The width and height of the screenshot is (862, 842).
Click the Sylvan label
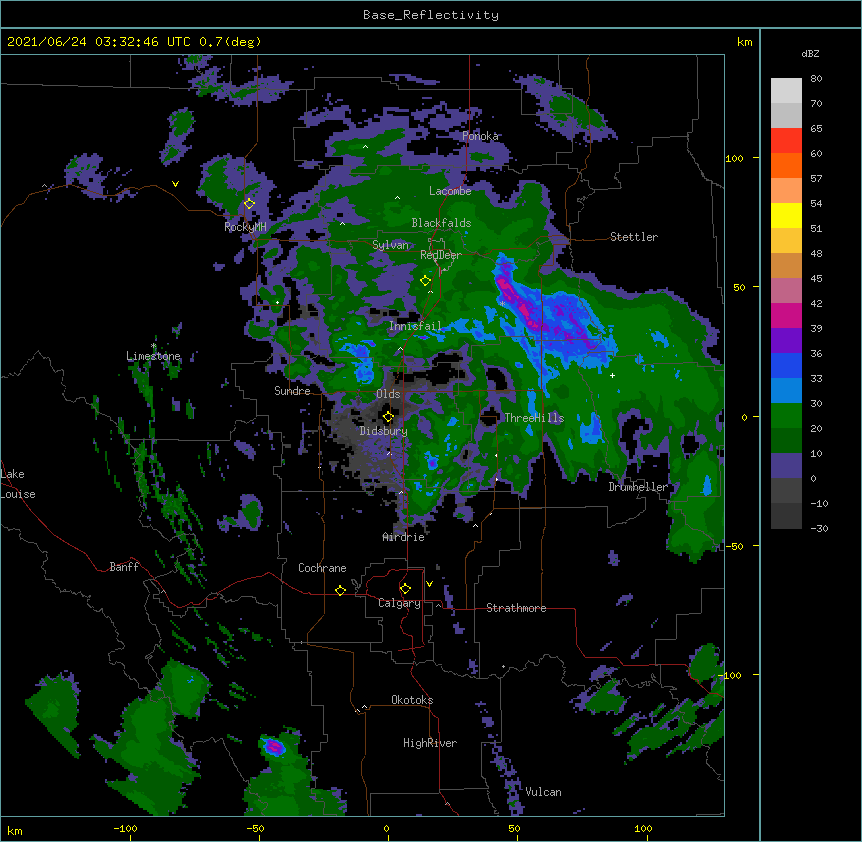390,245
